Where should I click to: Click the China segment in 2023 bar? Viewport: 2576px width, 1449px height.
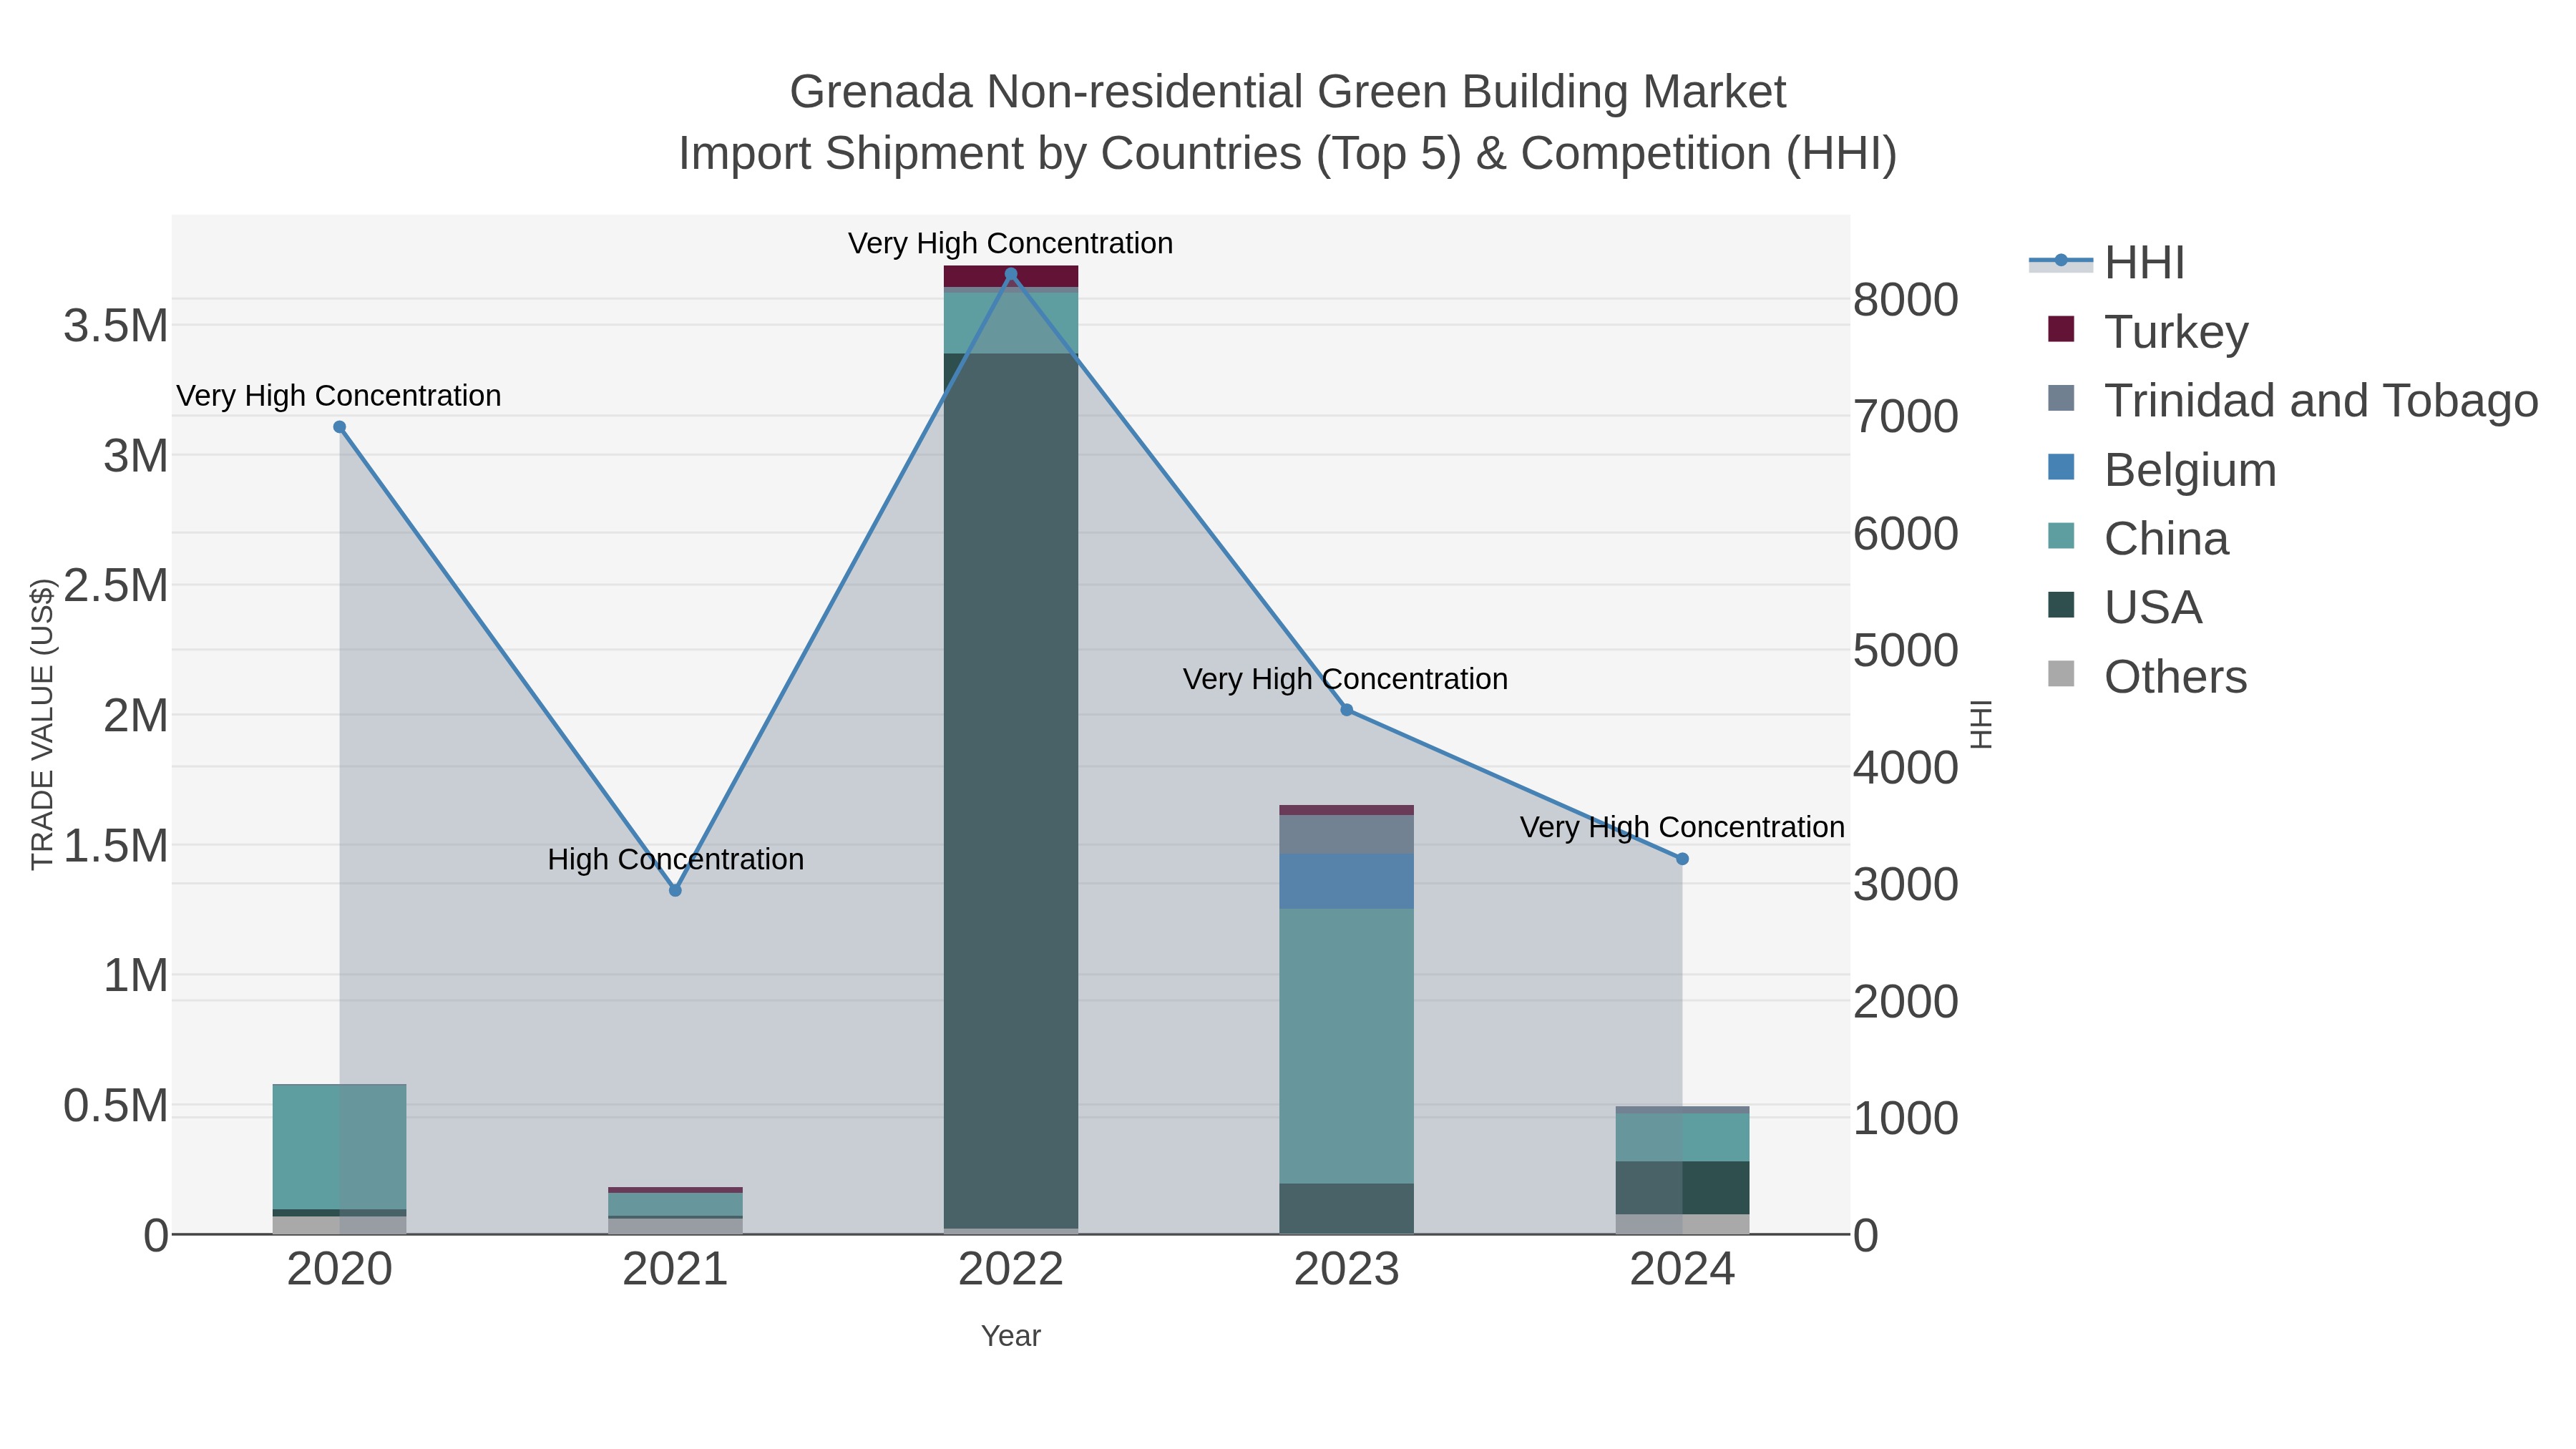click(1347, 1046)
